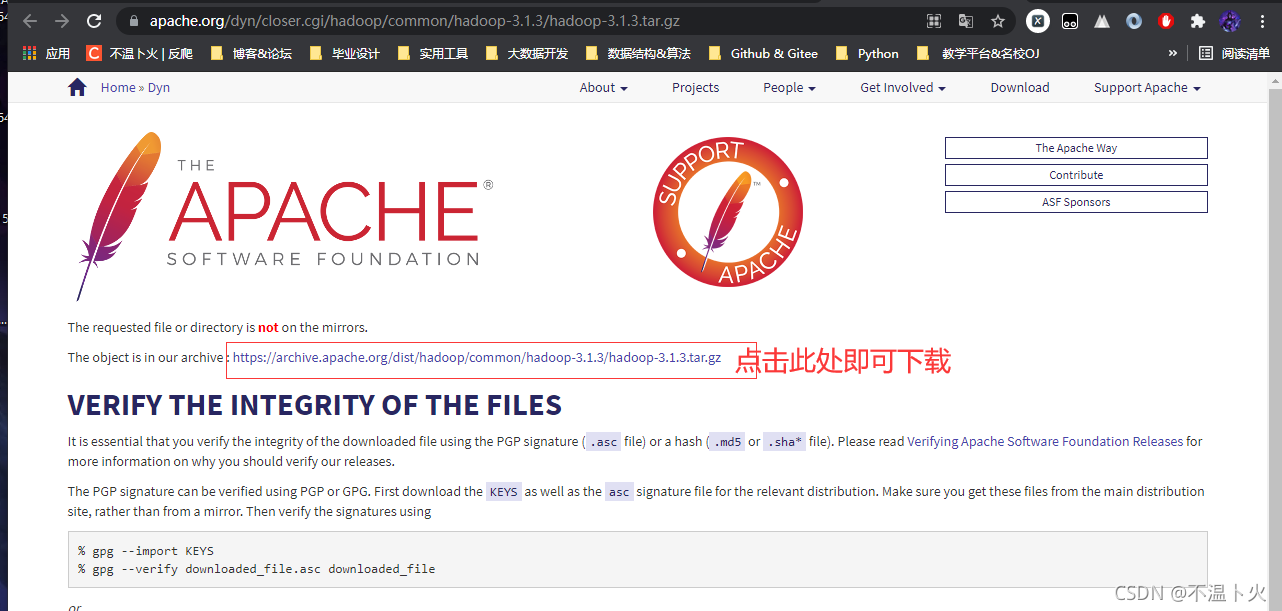Viewport: 1282px width, 611px height.
Task: Bookmark this page with the star icon
Action: 997,21
